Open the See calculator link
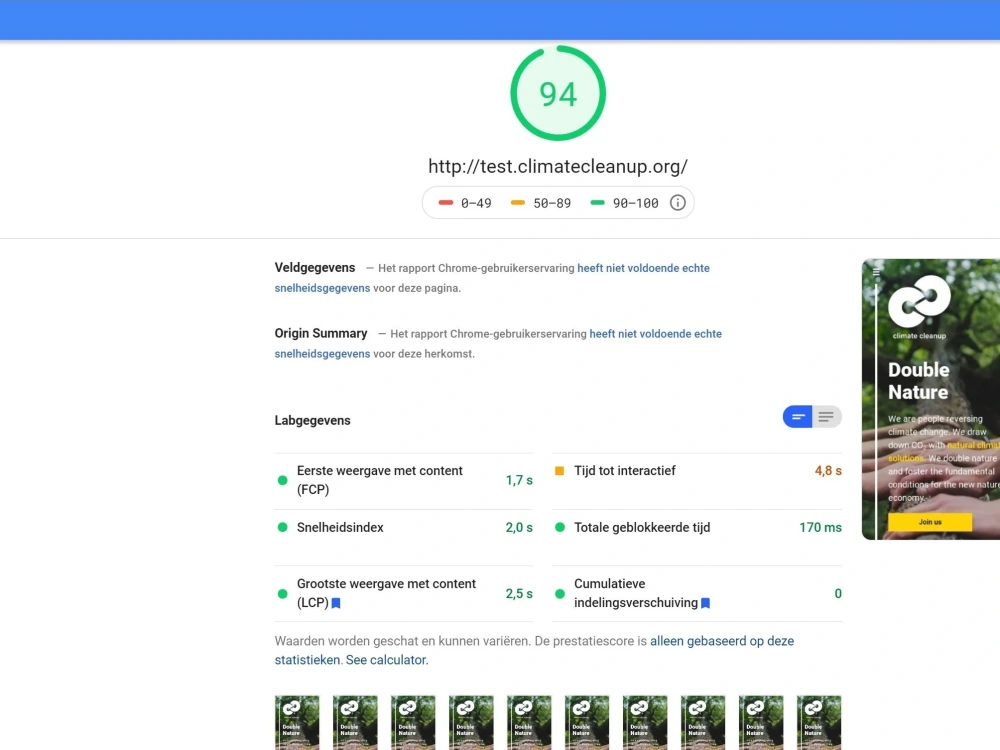This screenshot has width=1000, height=750. coord(386,660)
